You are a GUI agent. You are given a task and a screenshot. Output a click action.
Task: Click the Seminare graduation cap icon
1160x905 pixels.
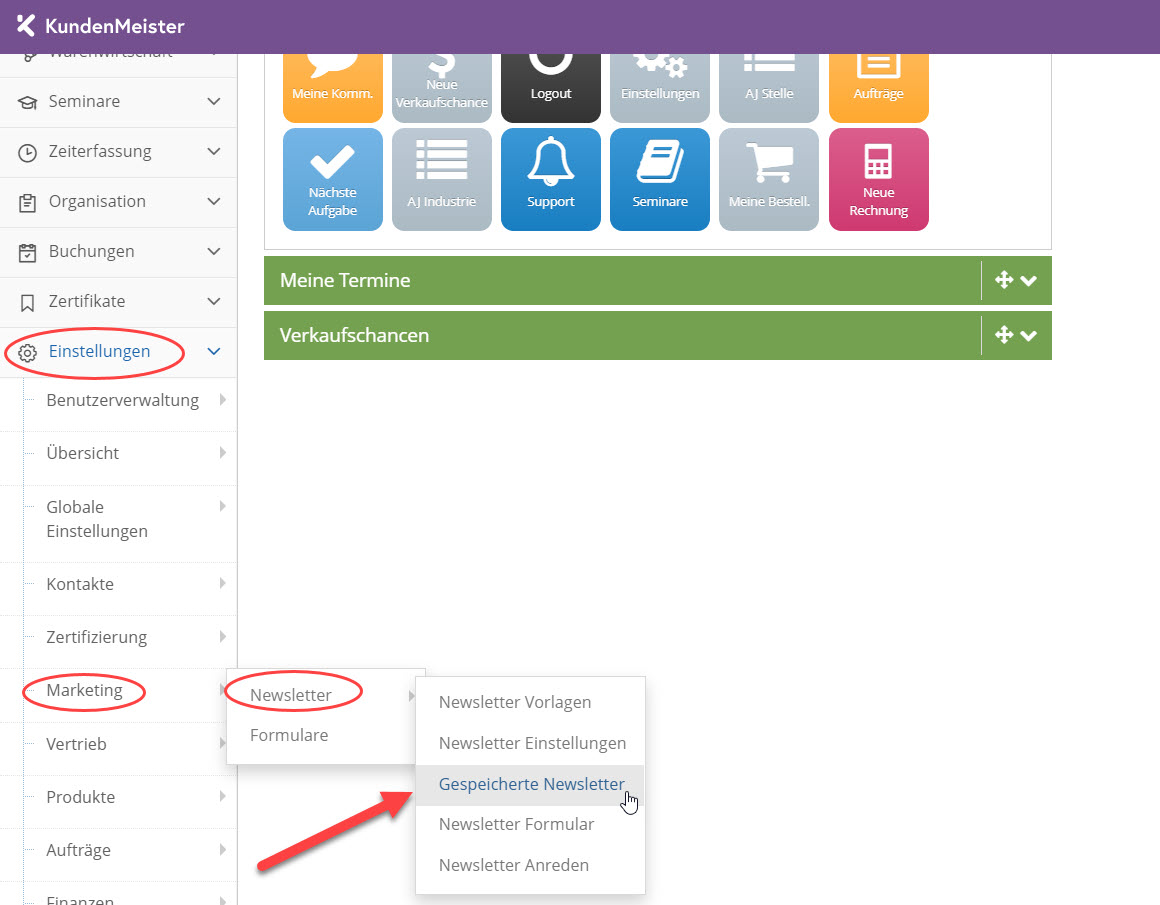click(27, 102)
